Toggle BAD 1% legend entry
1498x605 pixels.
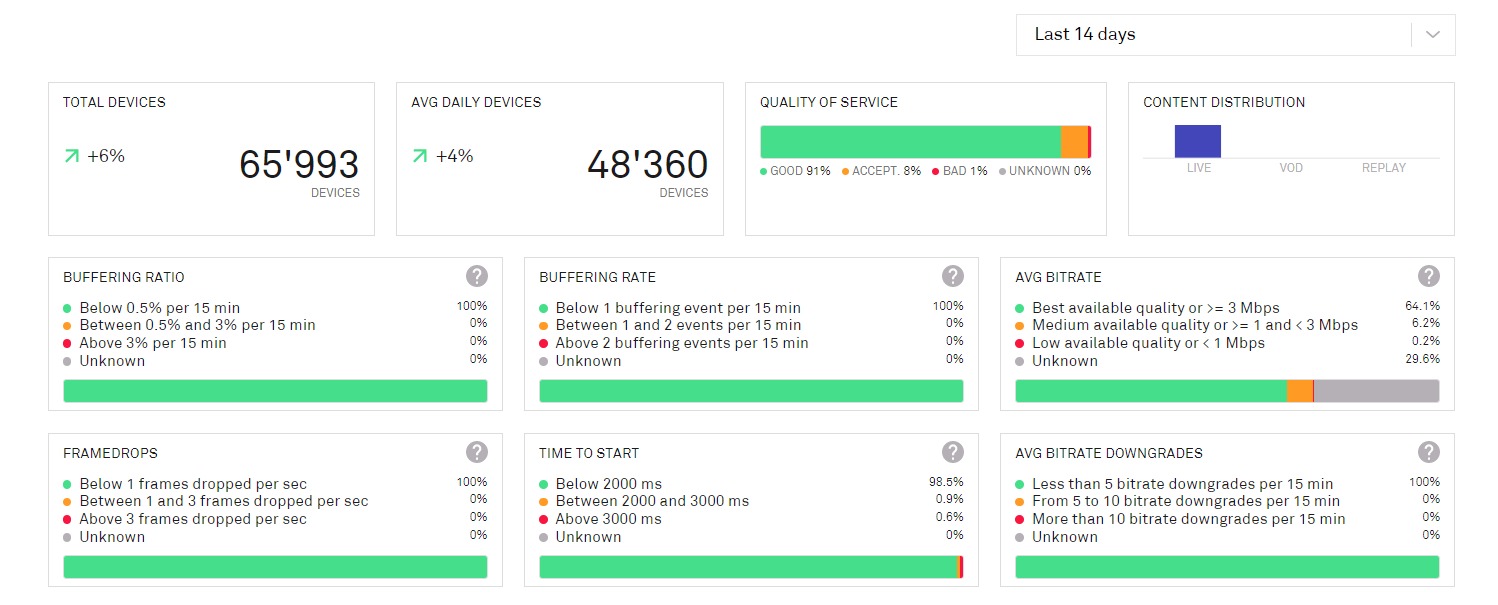960,171
